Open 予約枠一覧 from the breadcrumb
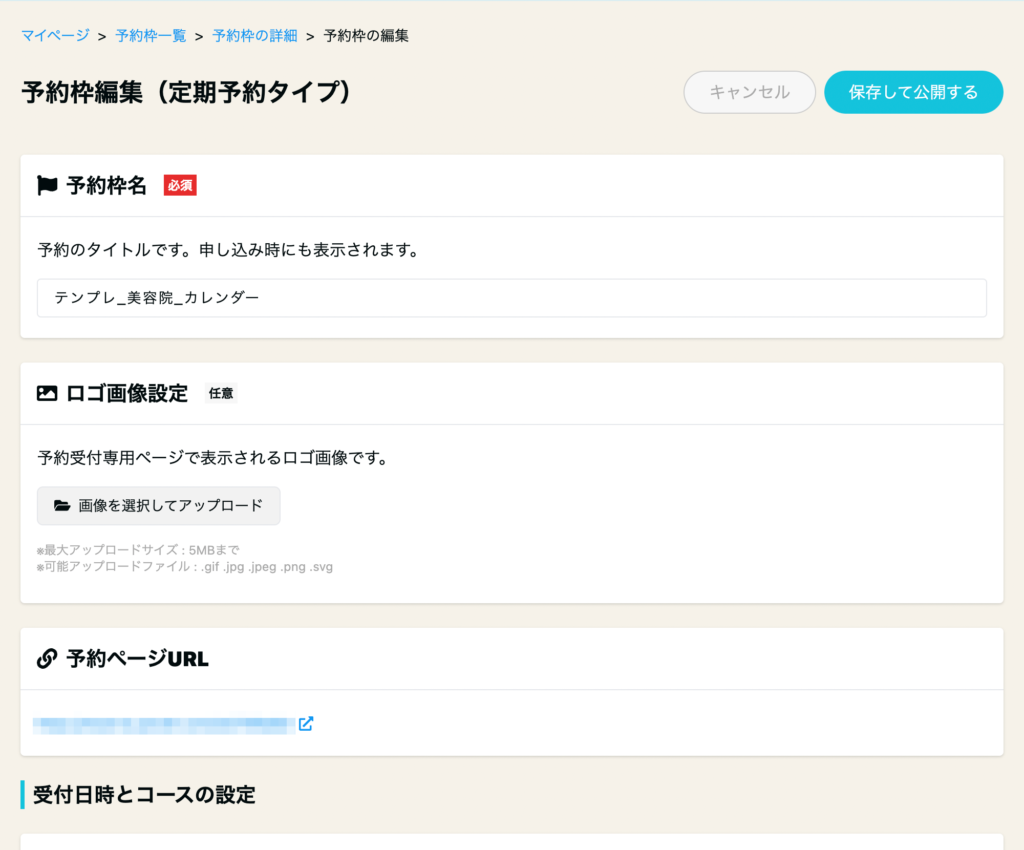Screen dimensions: 1024x850 [x=151, y=36]
